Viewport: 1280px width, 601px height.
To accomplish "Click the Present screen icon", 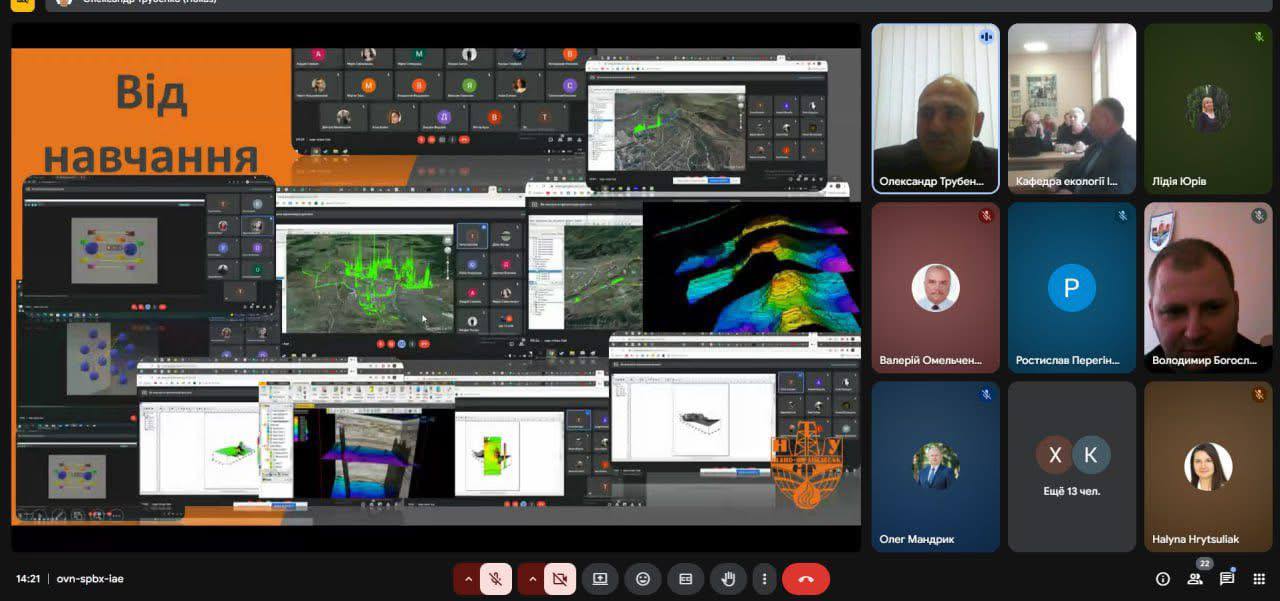I will pos(600,578).
